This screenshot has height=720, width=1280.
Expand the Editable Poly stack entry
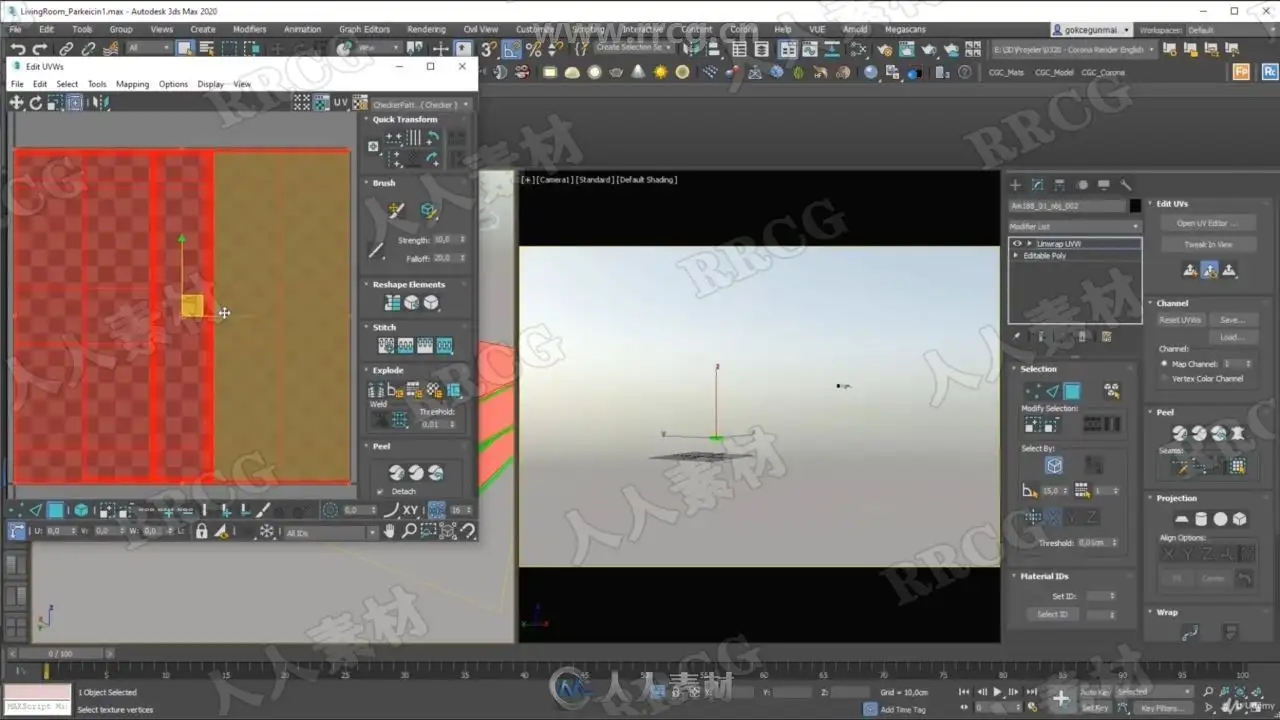point(1017,256)
